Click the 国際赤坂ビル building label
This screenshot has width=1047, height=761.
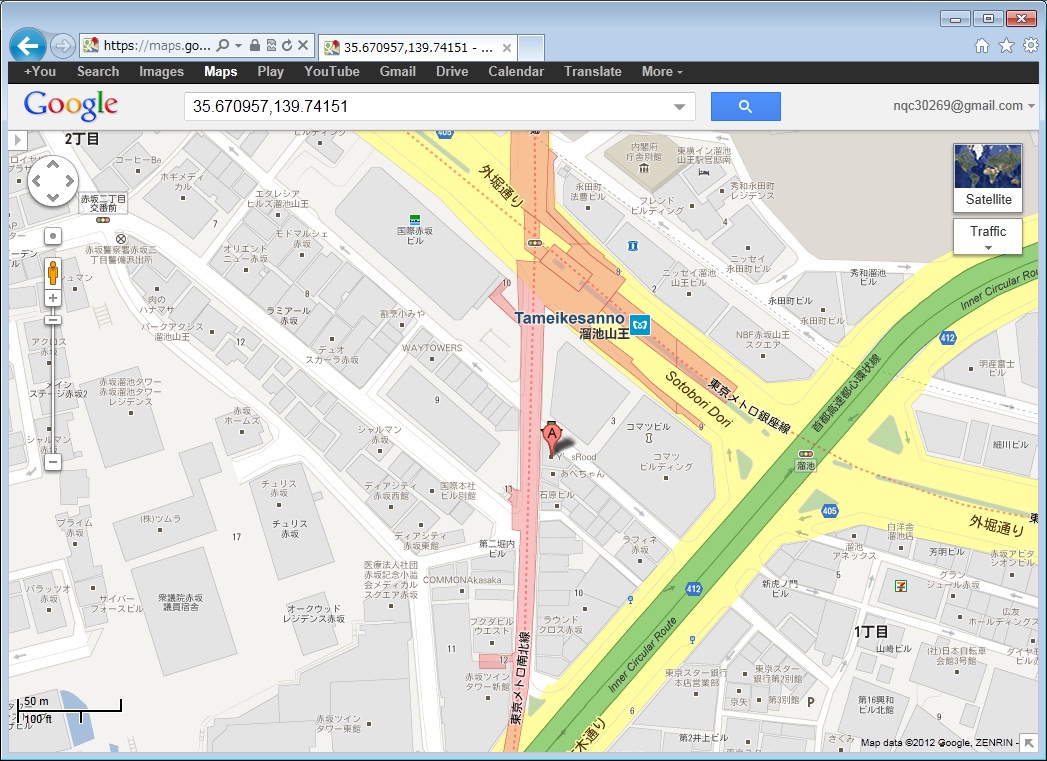(x=415, y=235)
